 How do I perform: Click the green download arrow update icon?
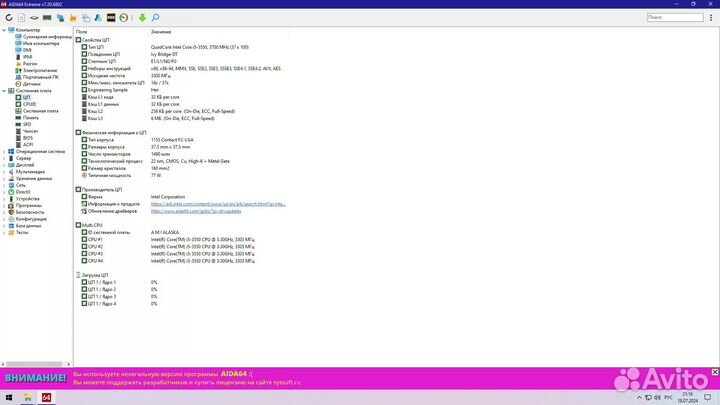point(142,17)
